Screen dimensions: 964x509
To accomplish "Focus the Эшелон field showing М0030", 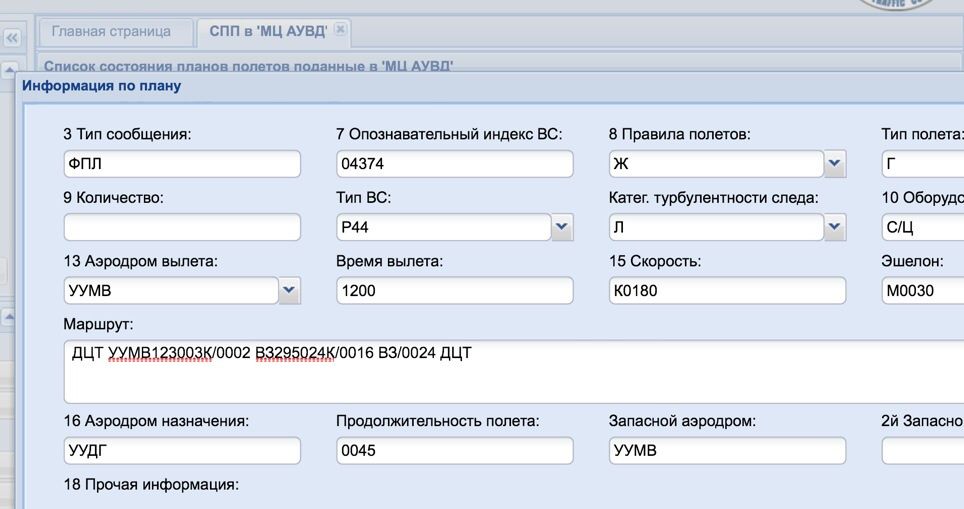I will click(x=923, y=291).
